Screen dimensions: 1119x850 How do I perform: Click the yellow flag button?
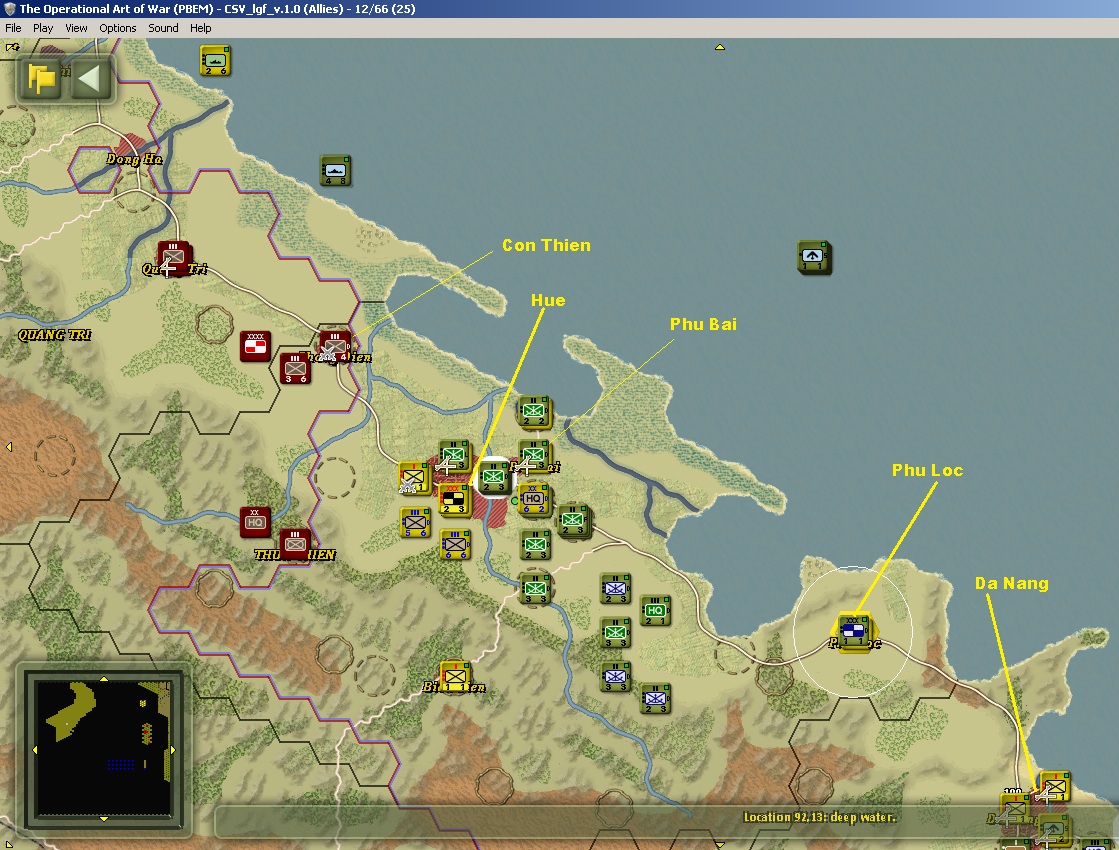point(41,78)
